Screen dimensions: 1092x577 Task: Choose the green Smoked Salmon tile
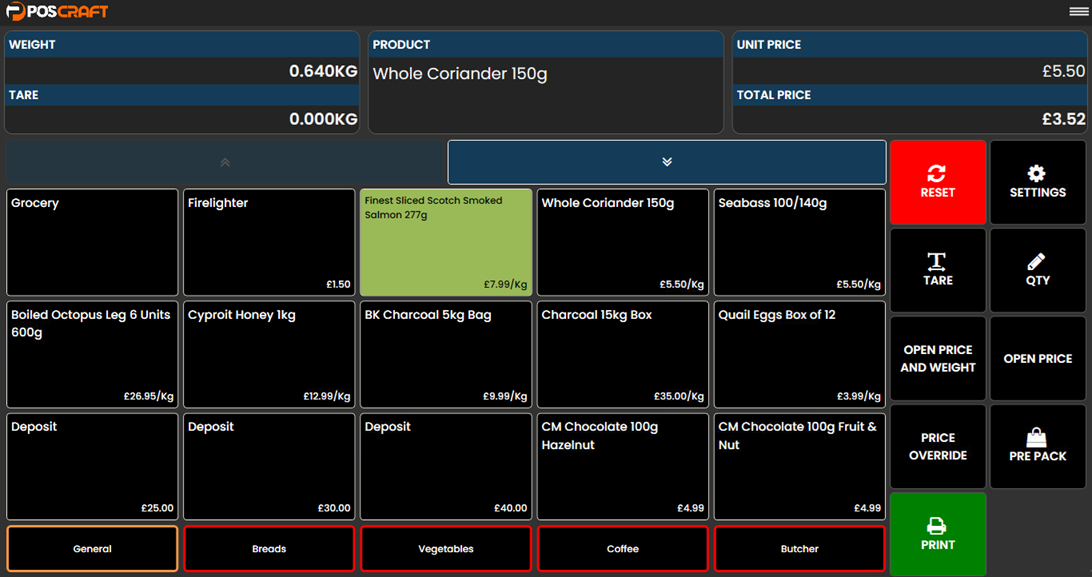(446, 242)
